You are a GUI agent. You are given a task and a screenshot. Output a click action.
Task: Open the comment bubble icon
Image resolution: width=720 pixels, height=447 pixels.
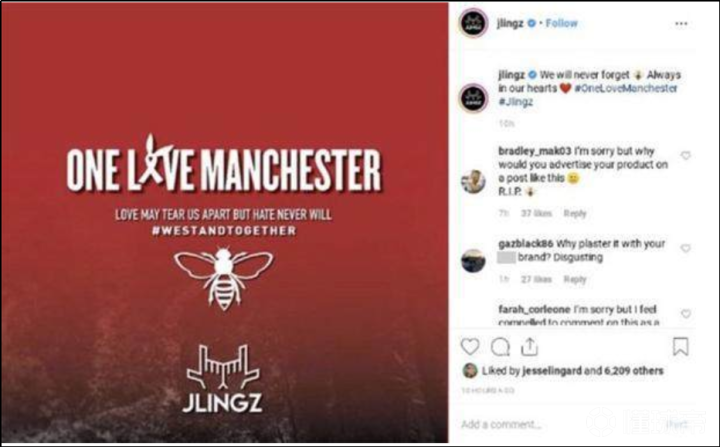pyautogui.click(x=500, y=347)
